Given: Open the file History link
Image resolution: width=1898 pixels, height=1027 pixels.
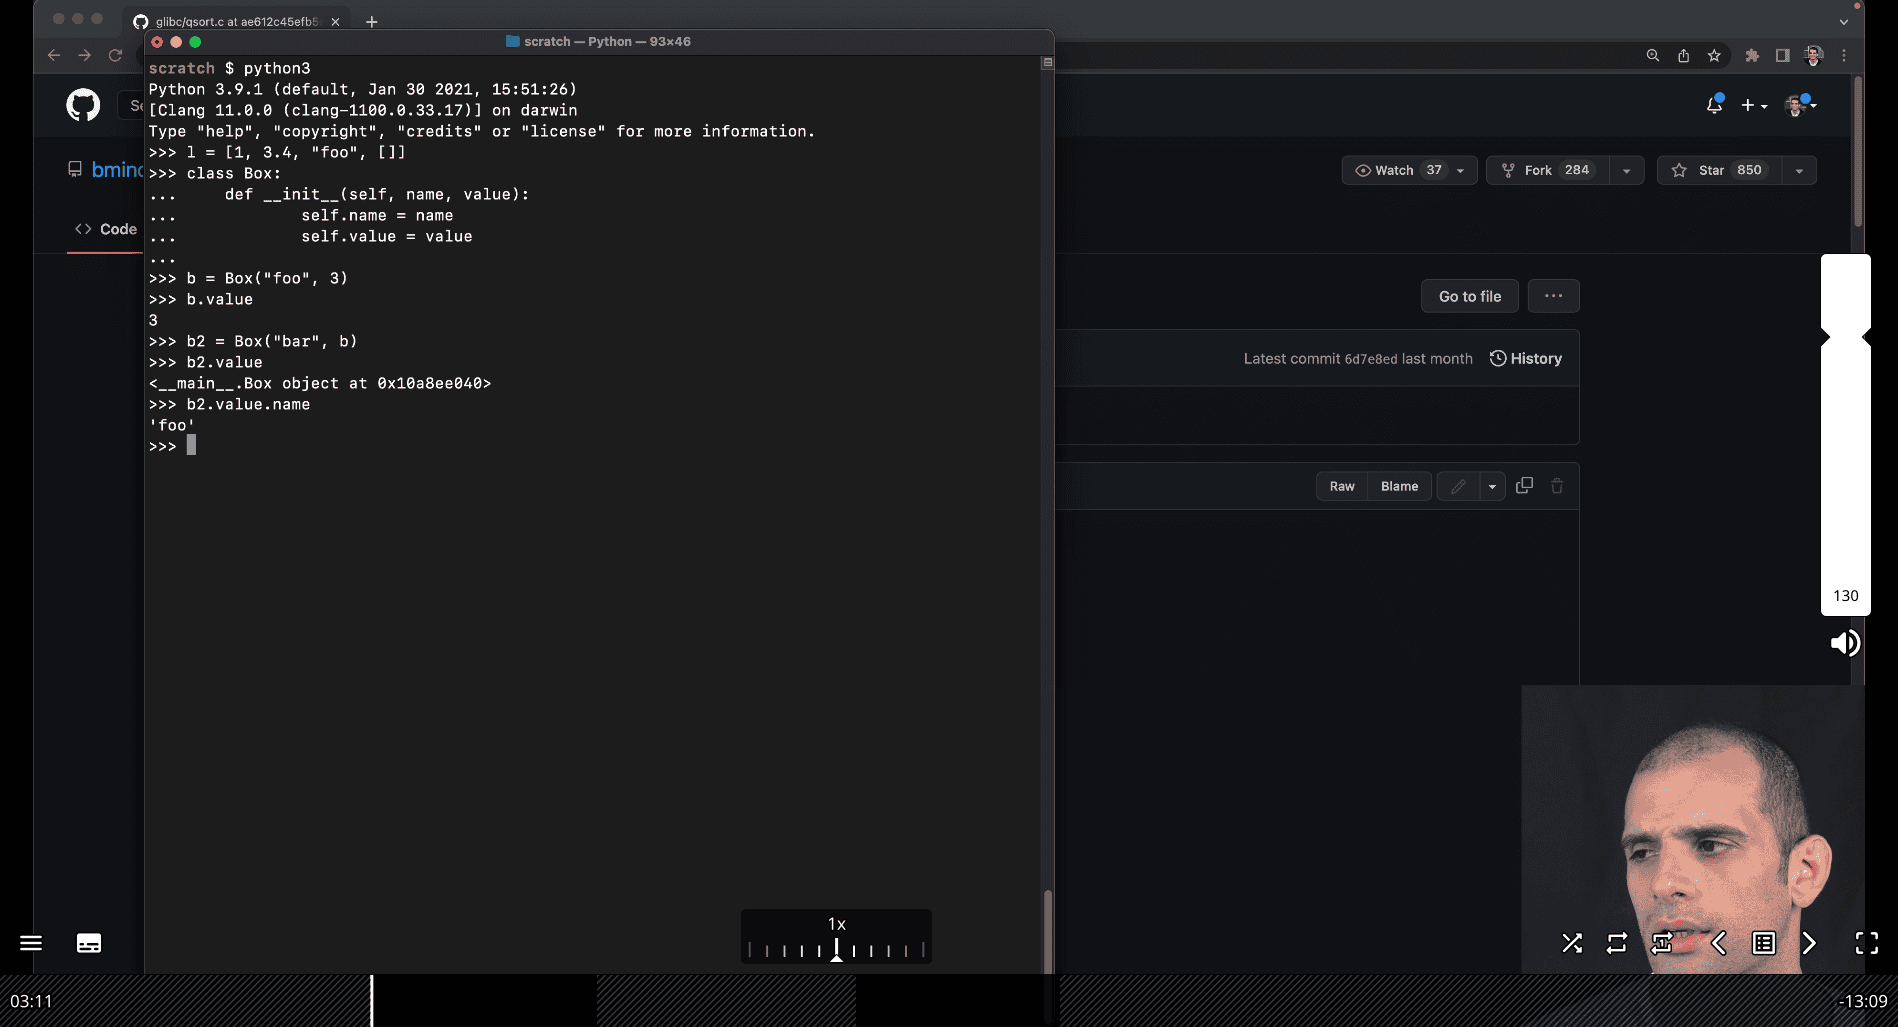Looking at the screenshot, I should click(x=1526, y=359).
